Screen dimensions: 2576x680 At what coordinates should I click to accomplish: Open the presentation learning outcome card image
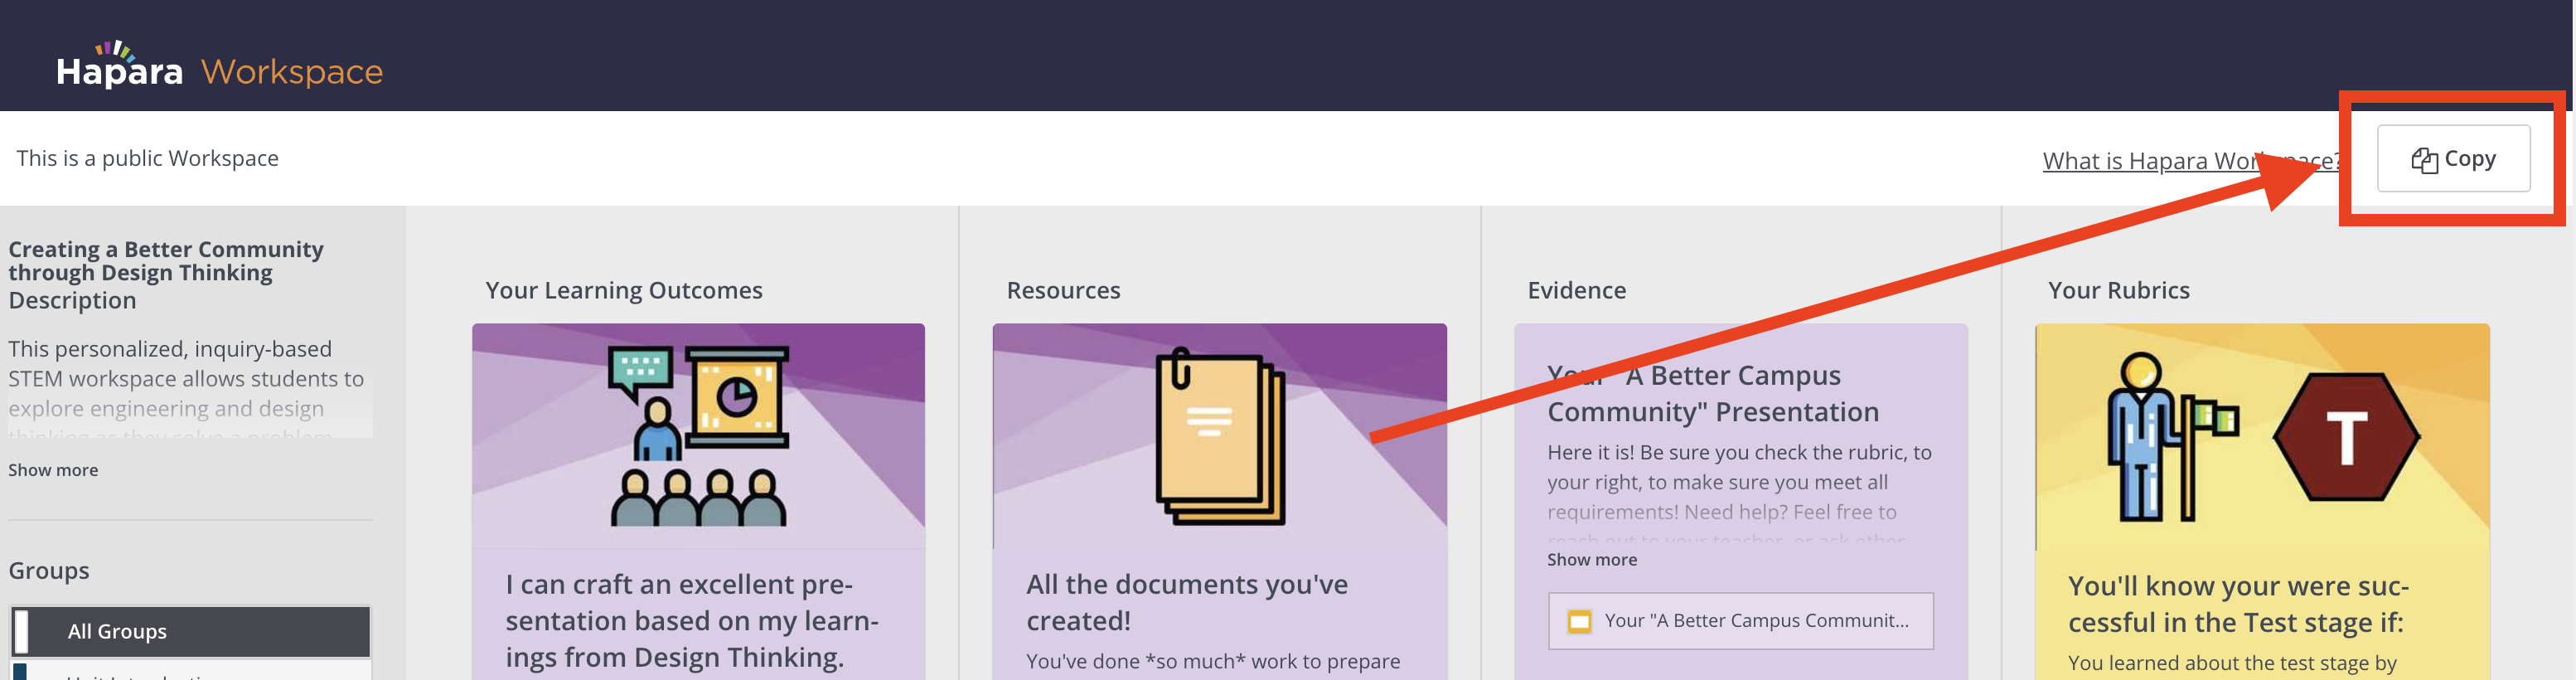[x=698, y=436]
